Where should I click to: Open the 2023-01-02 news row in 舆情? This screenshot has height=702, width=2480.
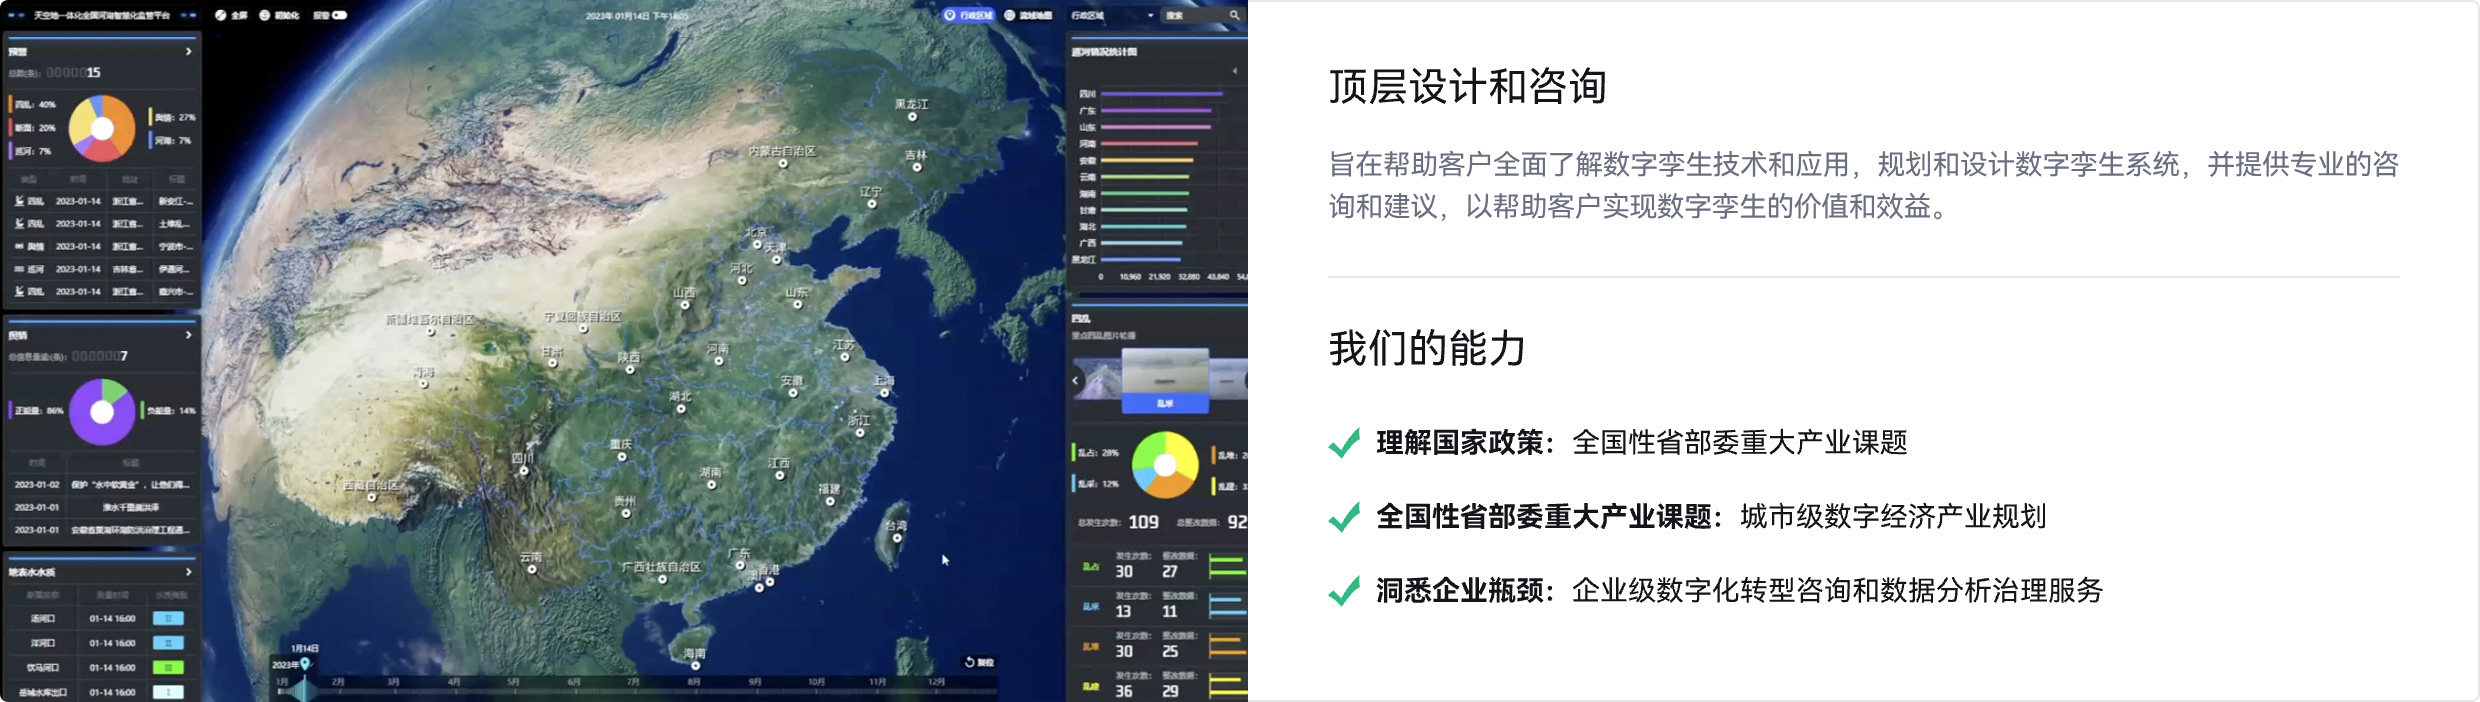point(103,484)
